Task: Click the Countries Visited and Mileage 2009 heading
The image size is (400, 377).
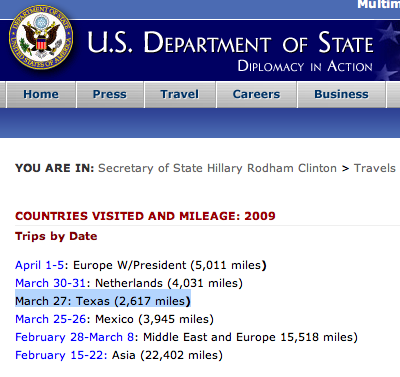Action: (145, 216)
